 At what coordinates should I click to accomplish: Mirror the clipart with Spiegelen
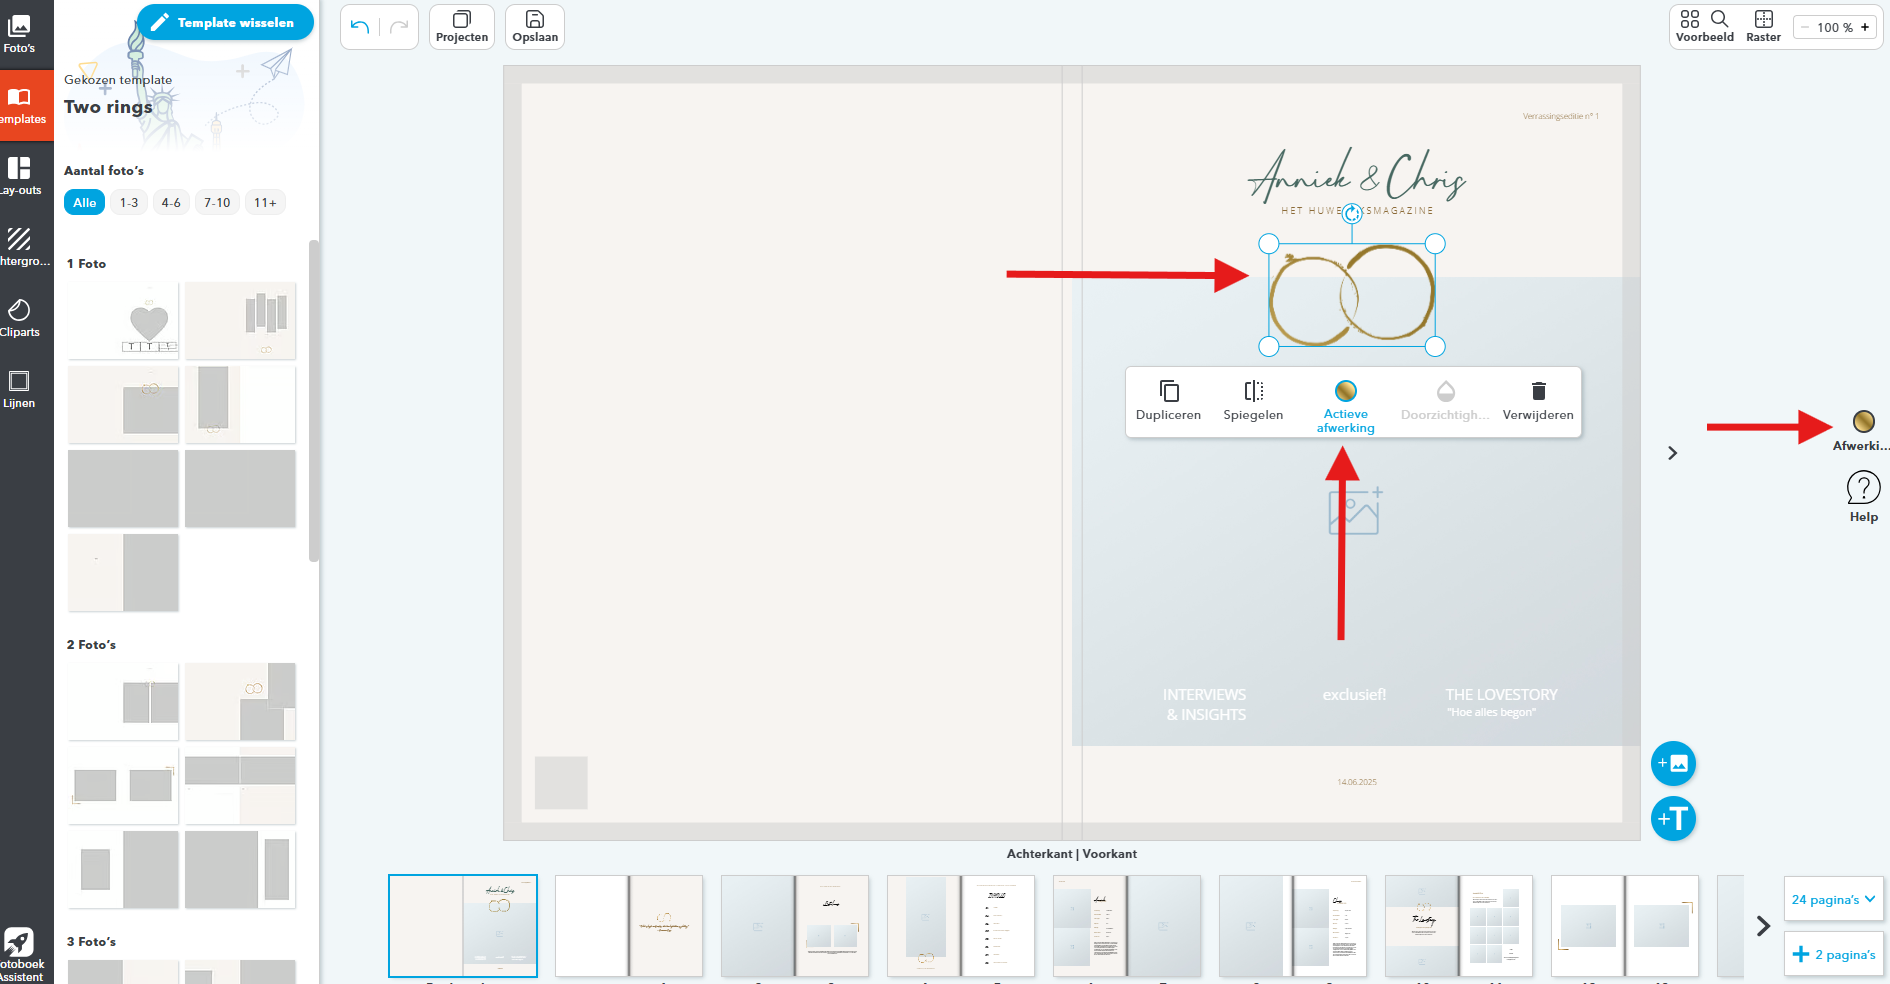[1253, 400]
